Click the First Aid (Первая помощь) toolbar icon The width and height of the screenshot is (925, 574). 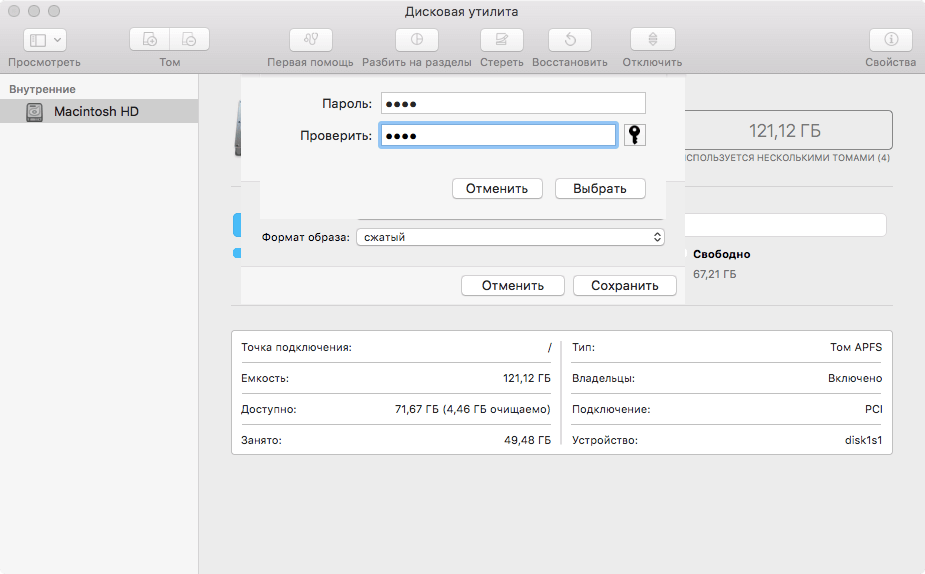310,40
